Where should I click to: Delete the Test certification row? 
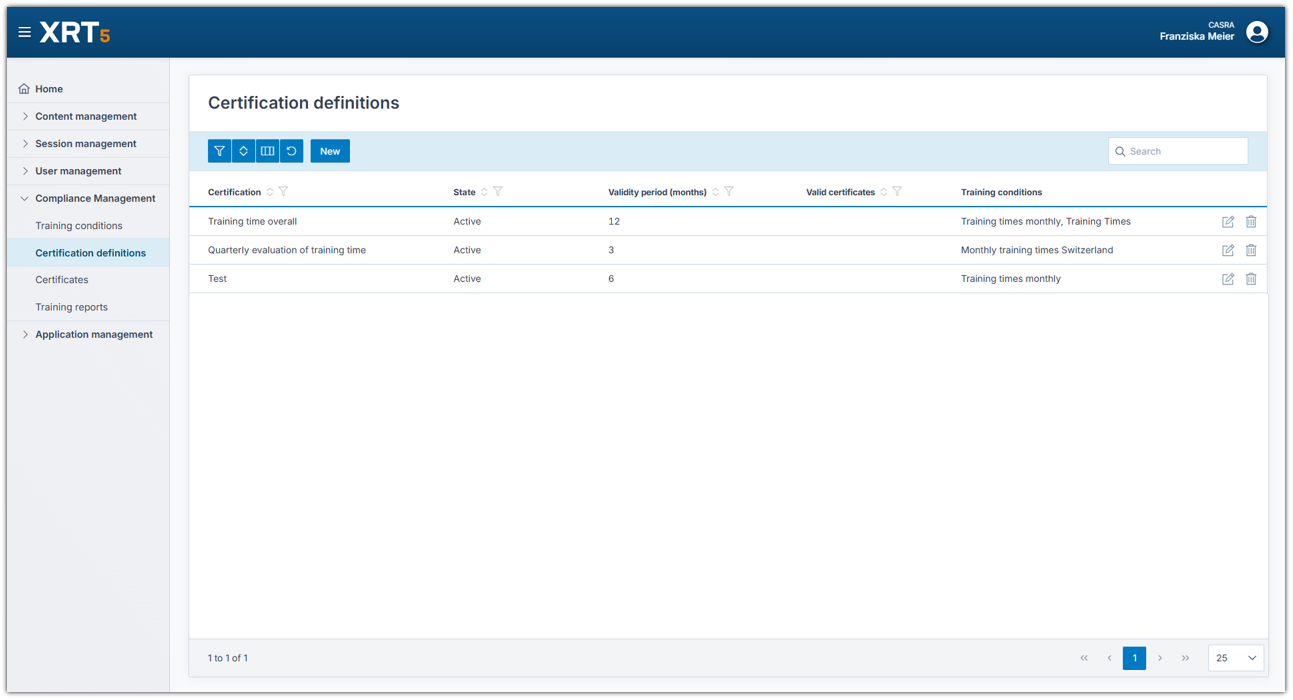1250,279
